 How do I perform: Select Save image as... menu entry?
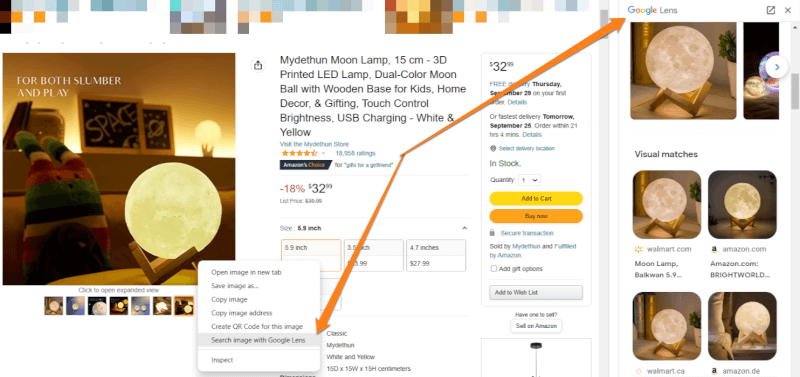pos(235,286)
